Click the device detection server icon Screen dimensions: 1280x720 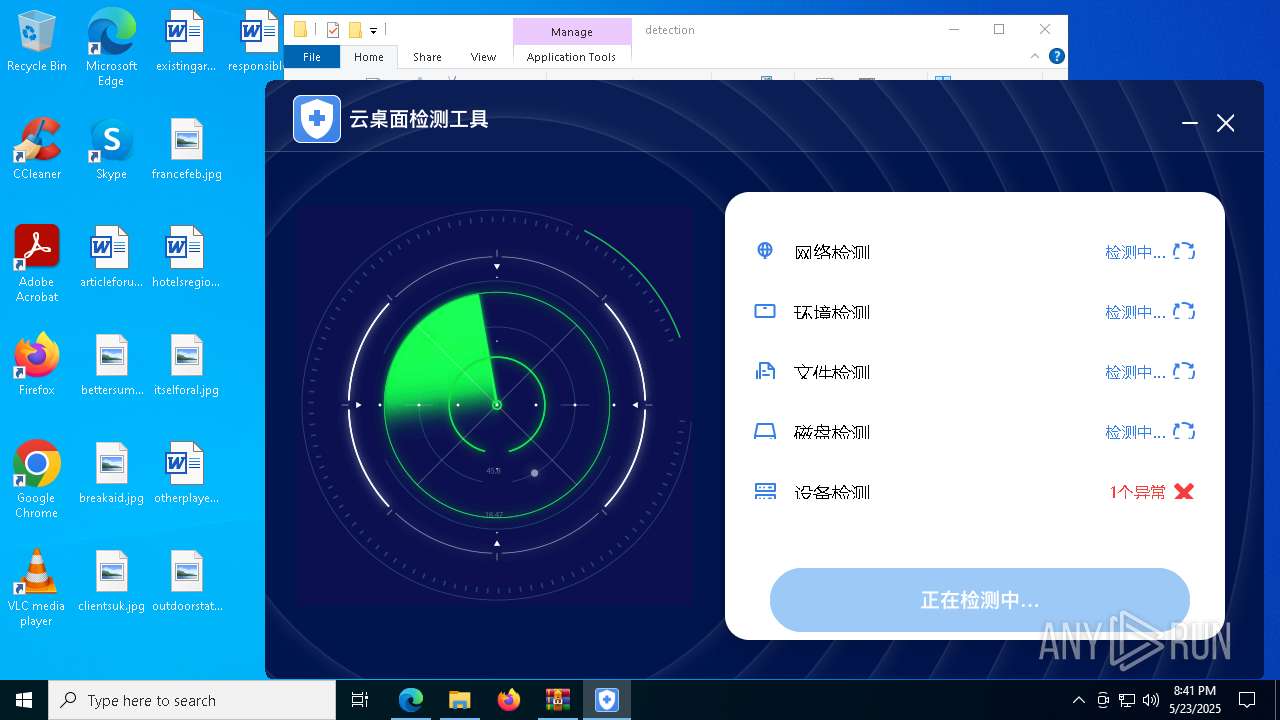[765, 491]
